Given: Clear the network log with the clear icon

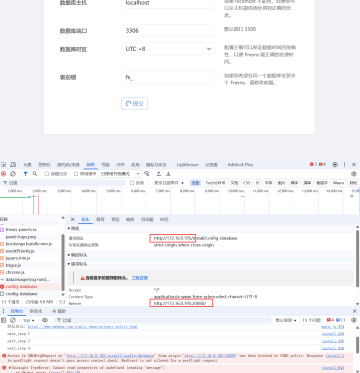Looking at the screenshot, I should 13,174.
